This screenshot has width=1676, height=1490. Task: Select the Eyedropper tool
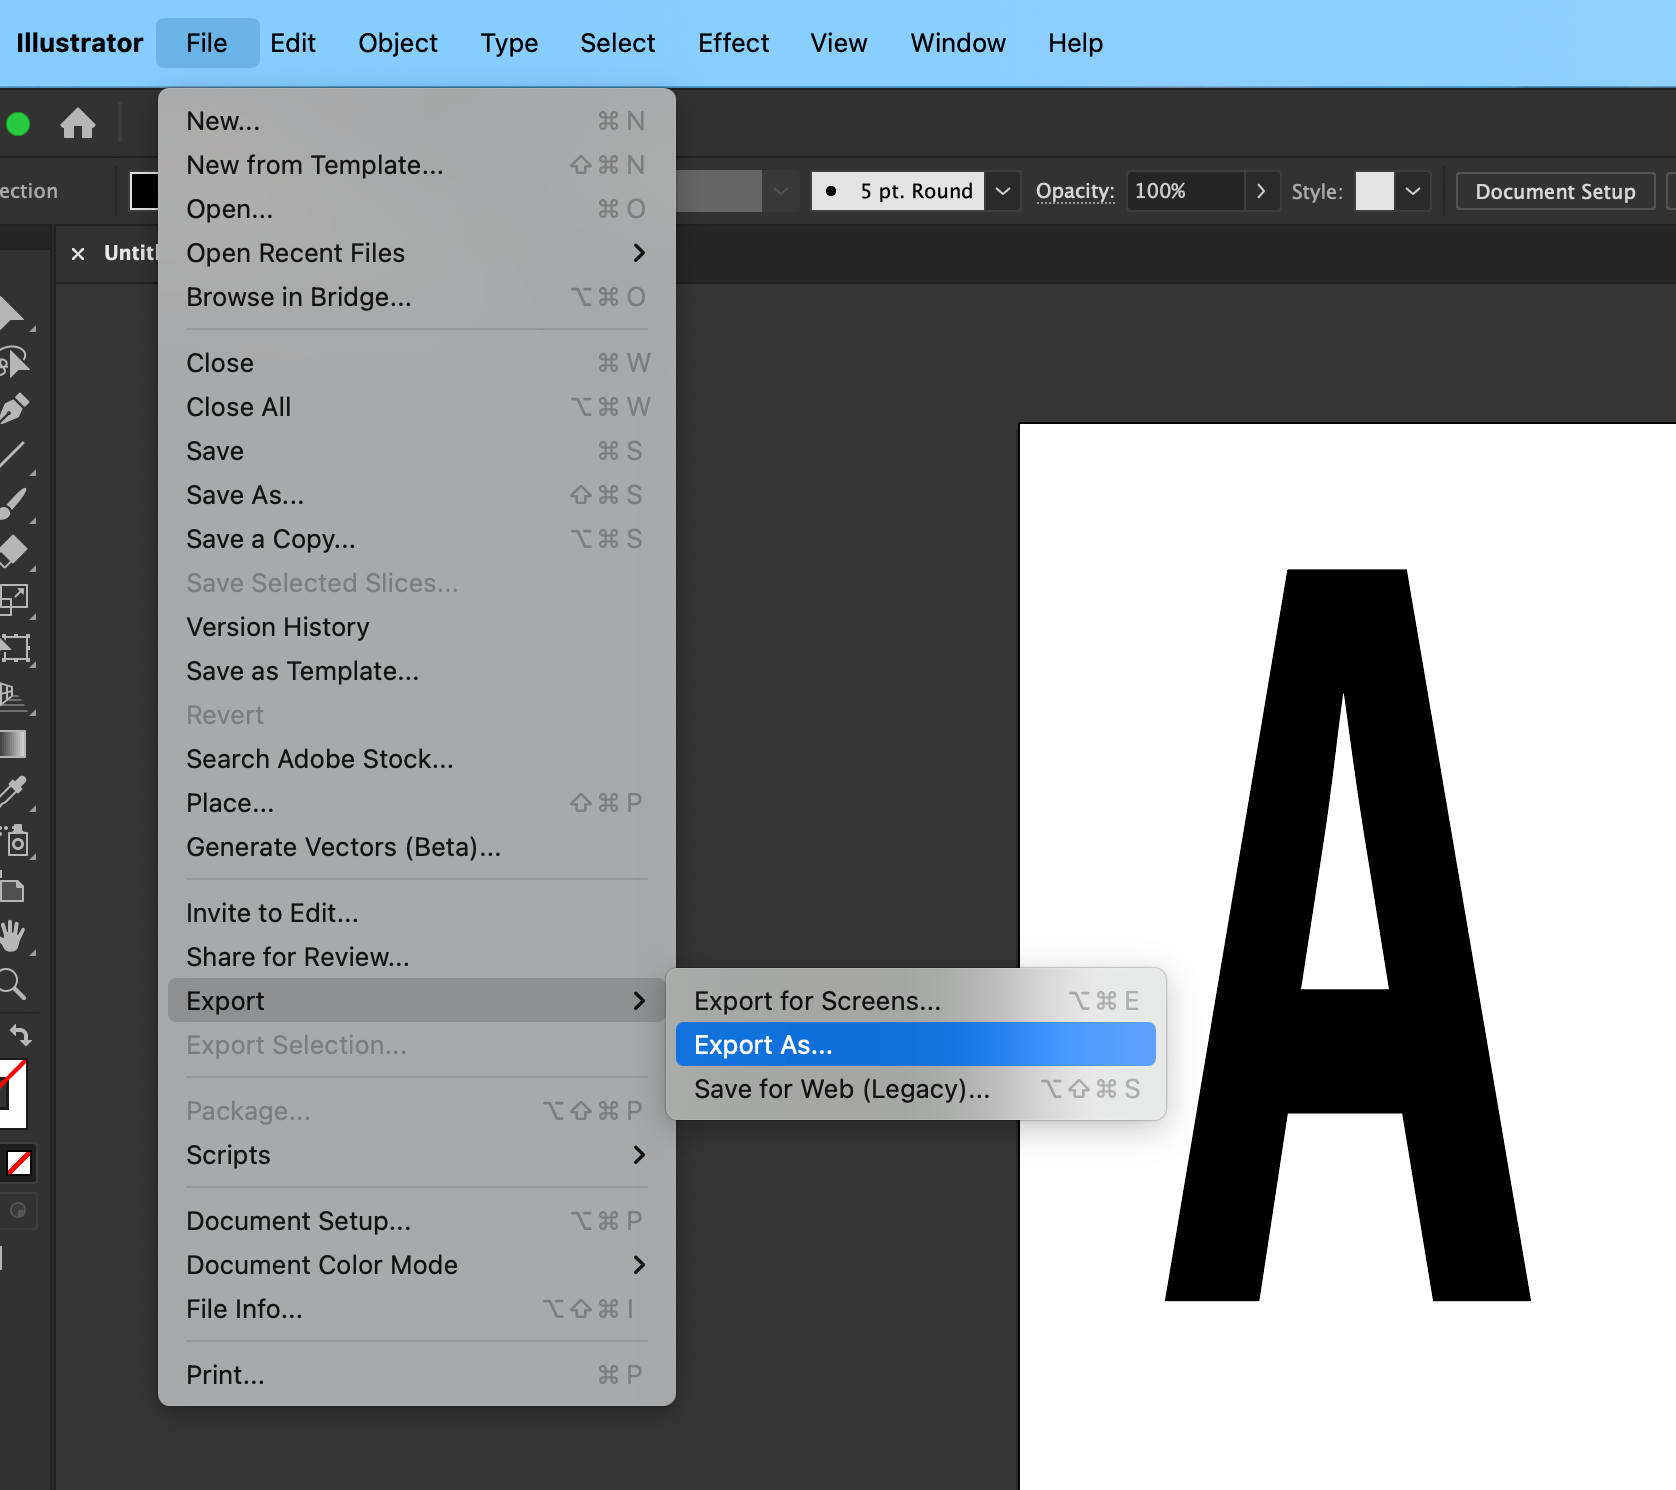pos(14,792)
